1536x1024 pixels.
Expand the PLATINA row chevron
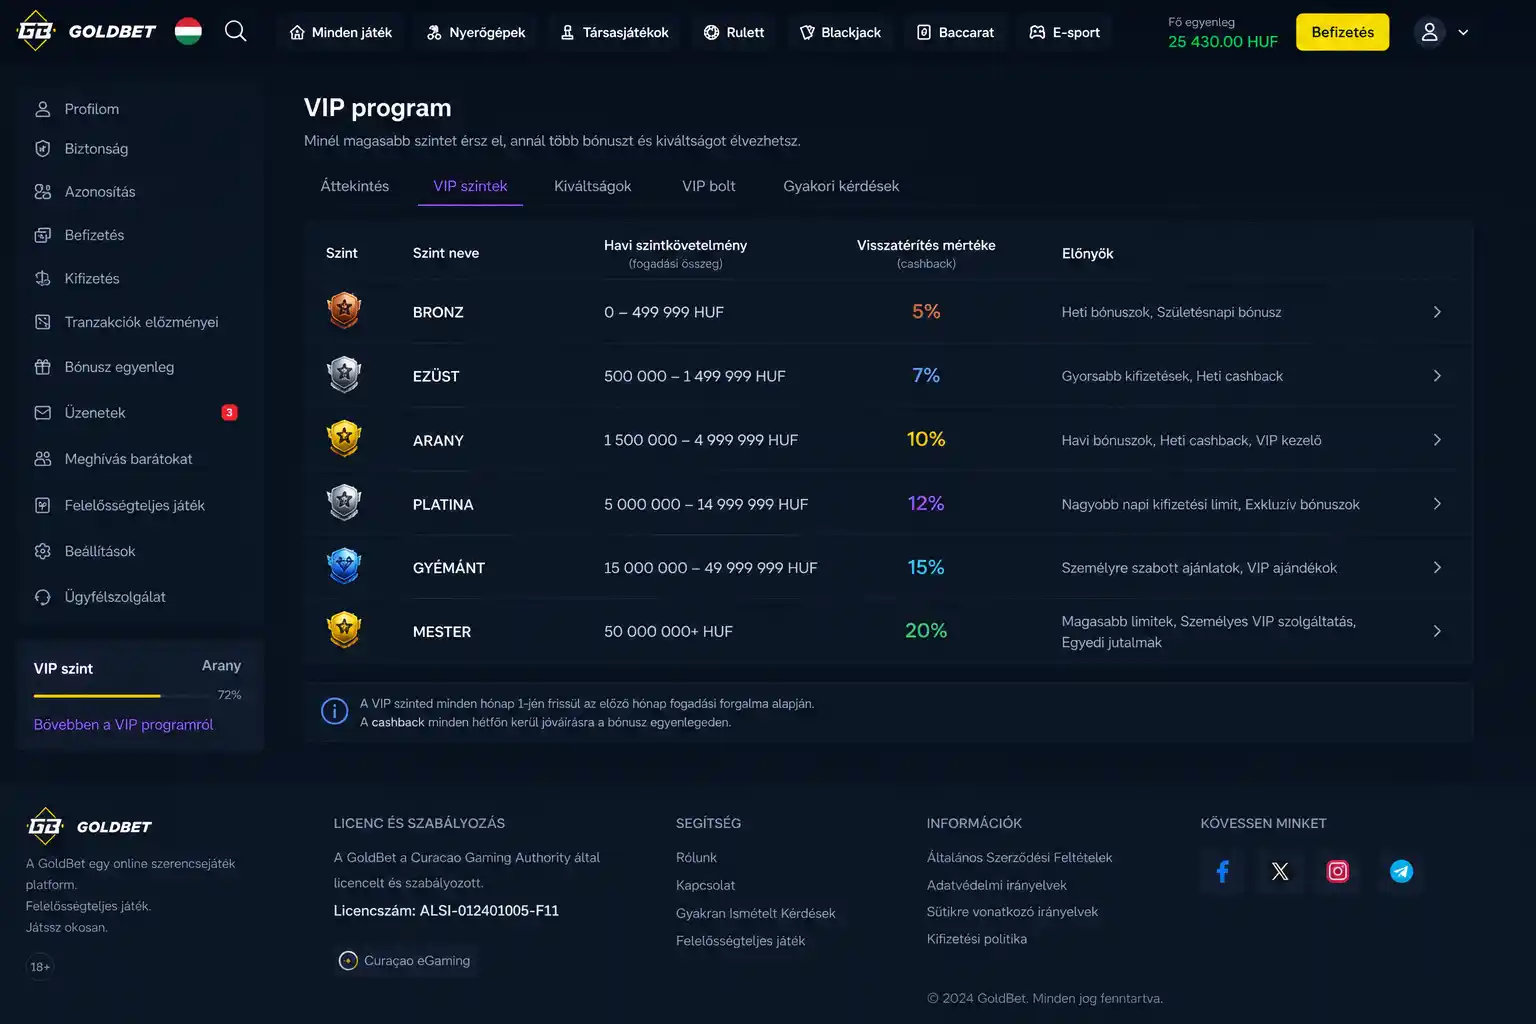1437,504
